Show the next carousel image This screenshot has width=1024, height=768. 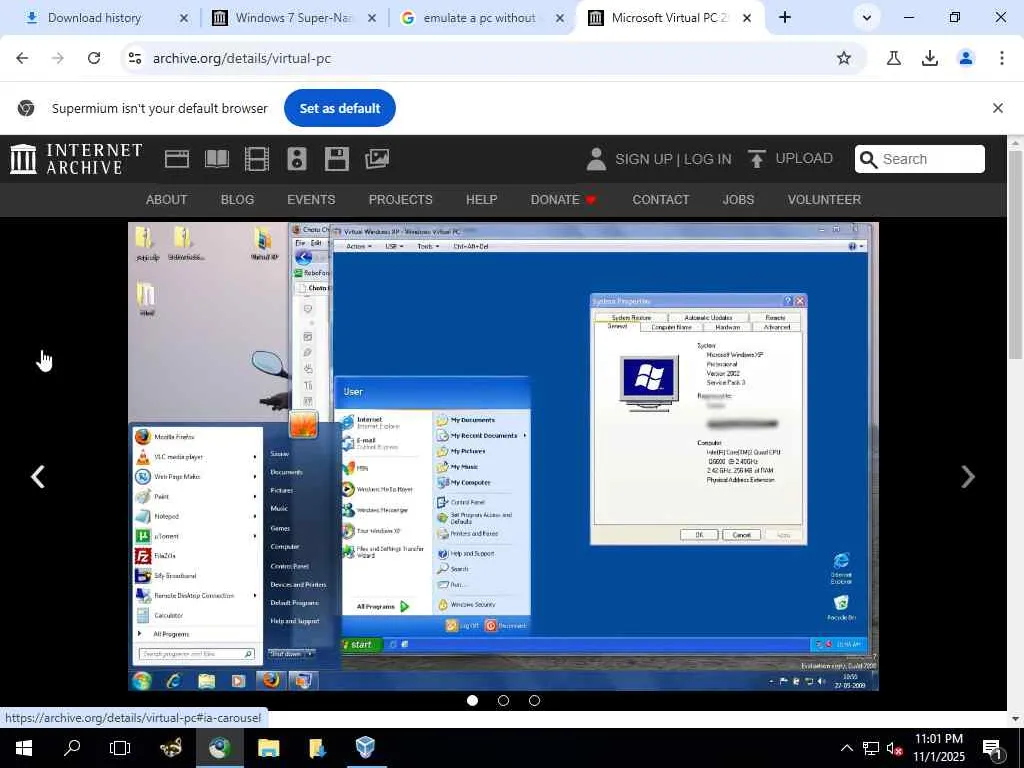pos(968,477)
